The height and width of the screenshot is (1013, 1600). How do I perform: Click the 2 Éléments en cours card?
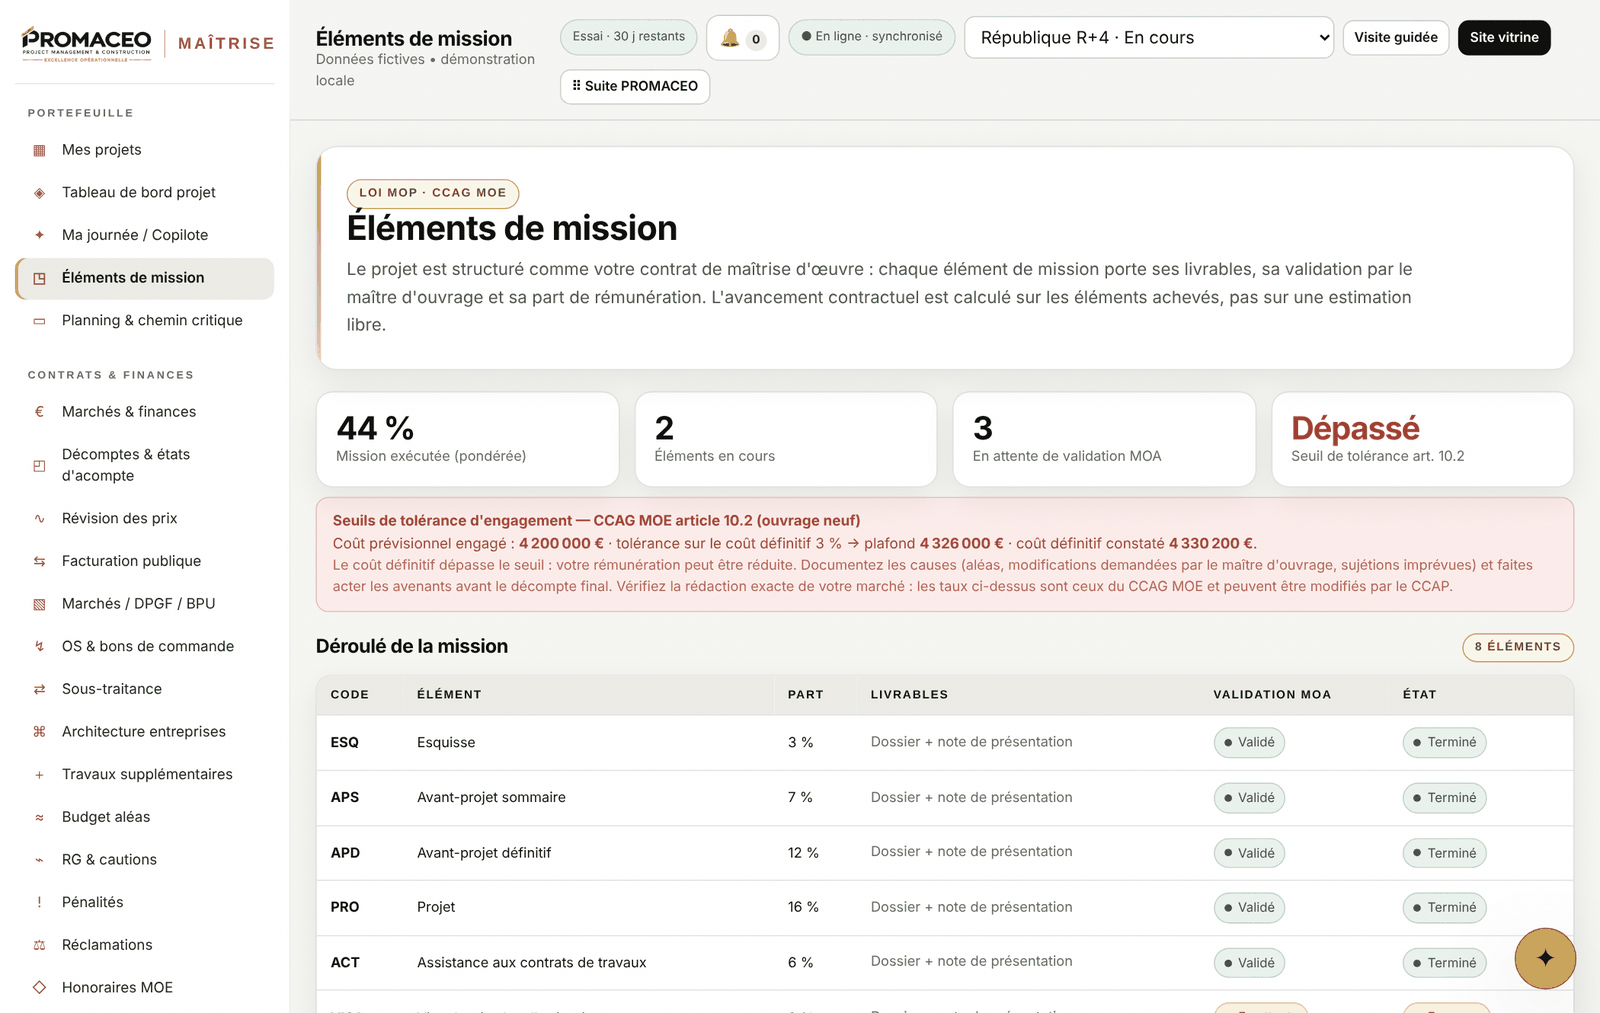(x=786, y=440)
